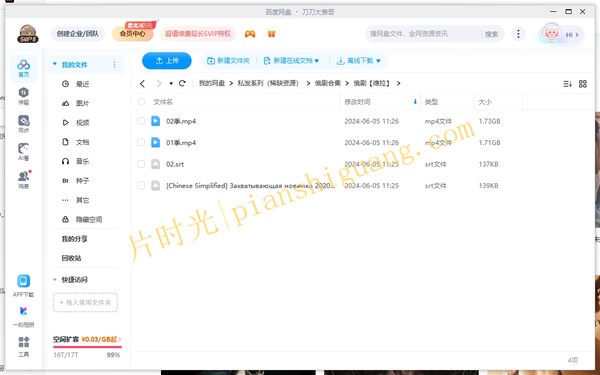Screen dimensions: 600x375
Task: Go to 俄剧合集 breadcrumb
Action: (328, 83)
